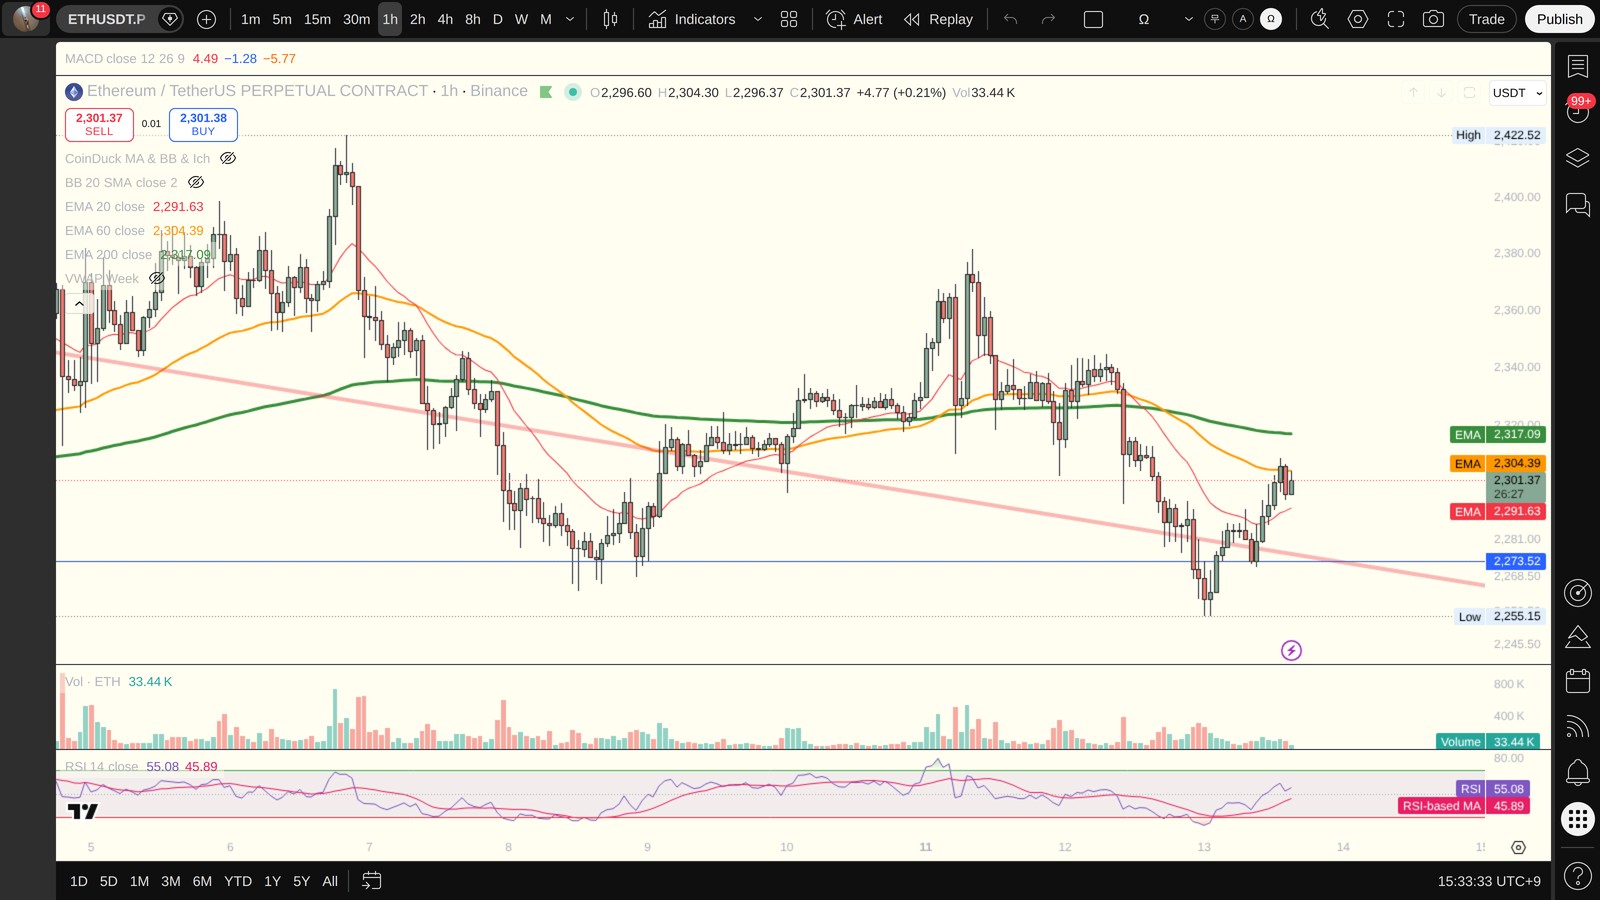
Task: Switch to the 4h timeframe
Action: point(445,19)
